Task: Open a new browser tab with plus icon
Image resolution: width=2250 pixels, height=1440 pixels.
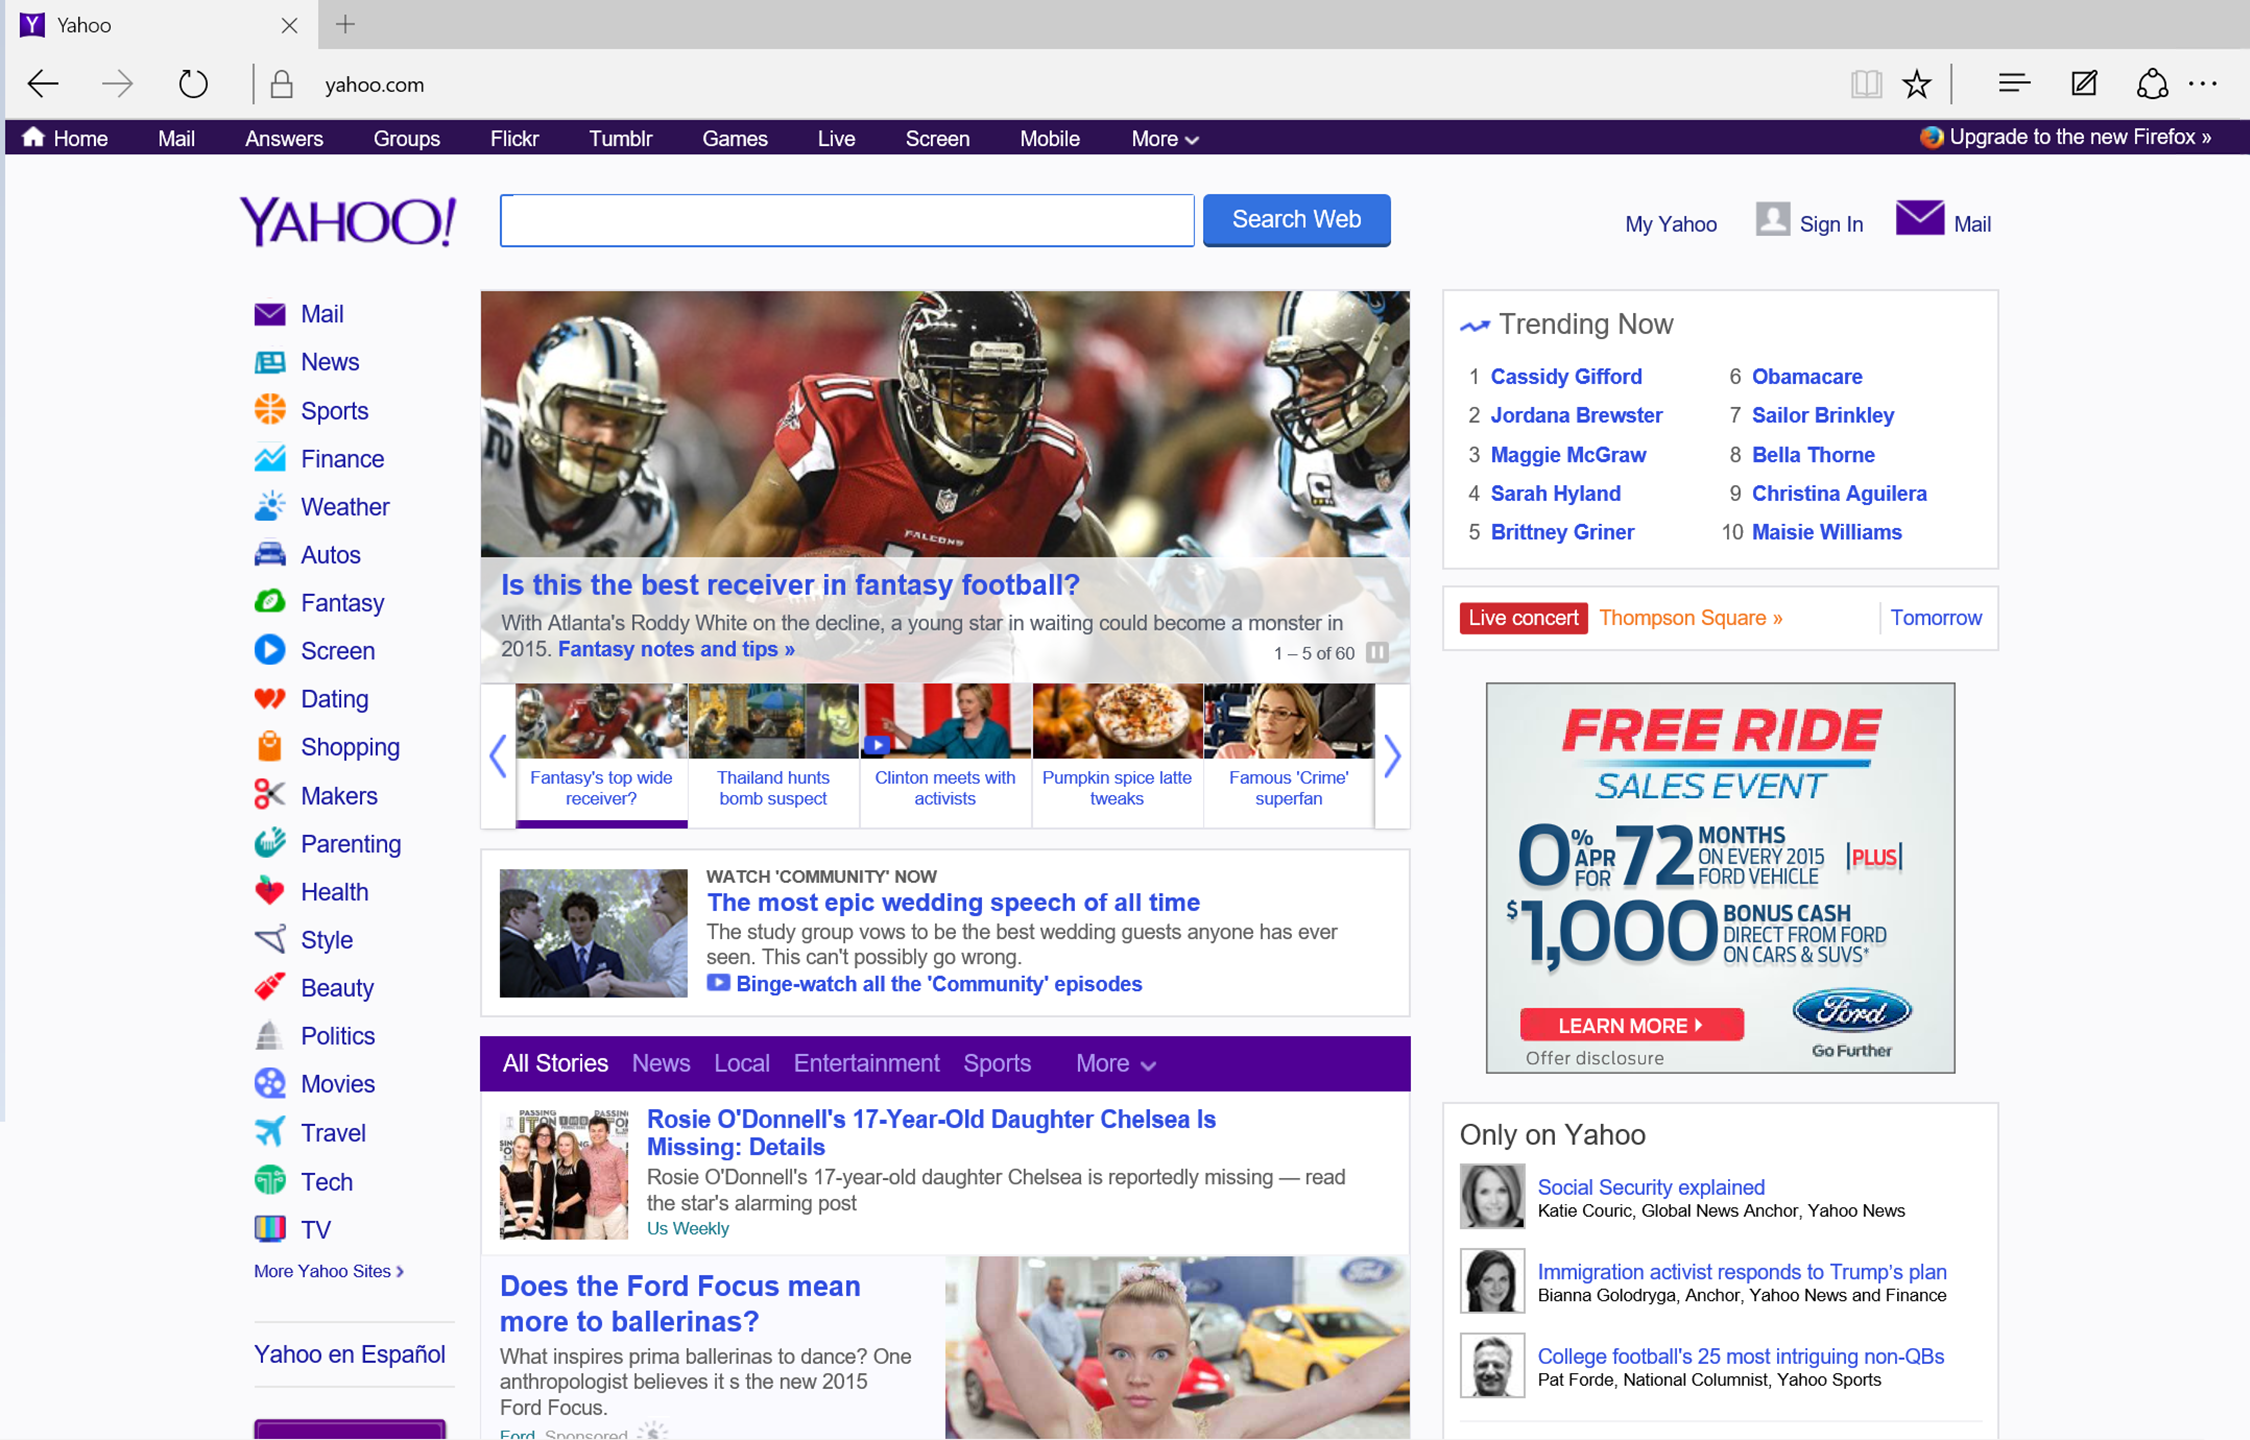Action: (345, 24)
